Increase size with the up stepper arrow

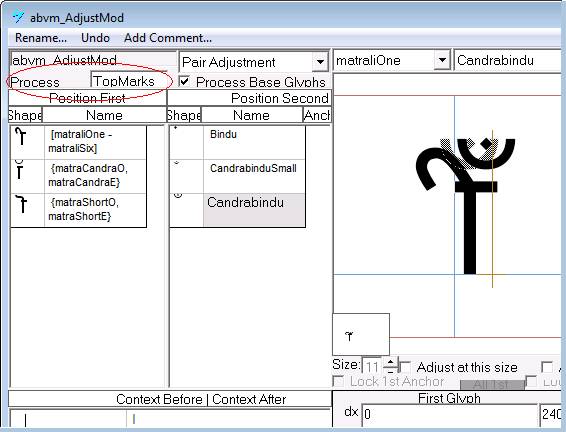click(x=390, y=362)
